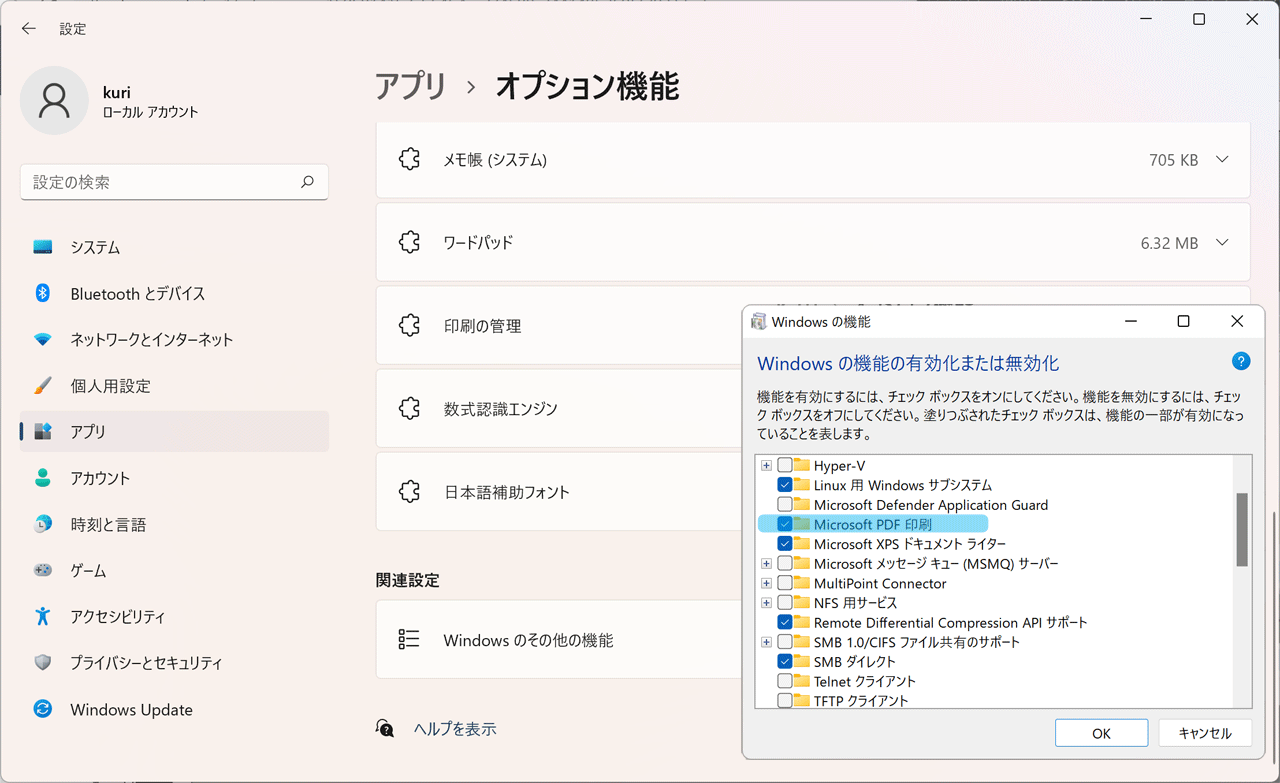Select アプリ in the sidebar
Viewport: 1280px width, 783px height.
pyautogui.click(x=174, y=431)
